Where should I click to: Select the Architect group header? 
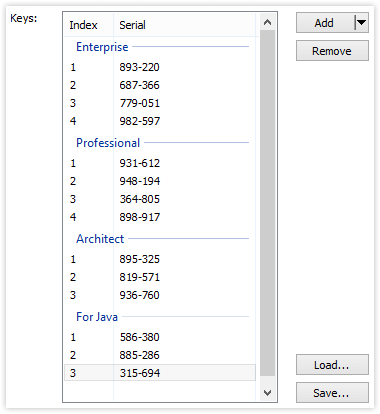(160, 239)
